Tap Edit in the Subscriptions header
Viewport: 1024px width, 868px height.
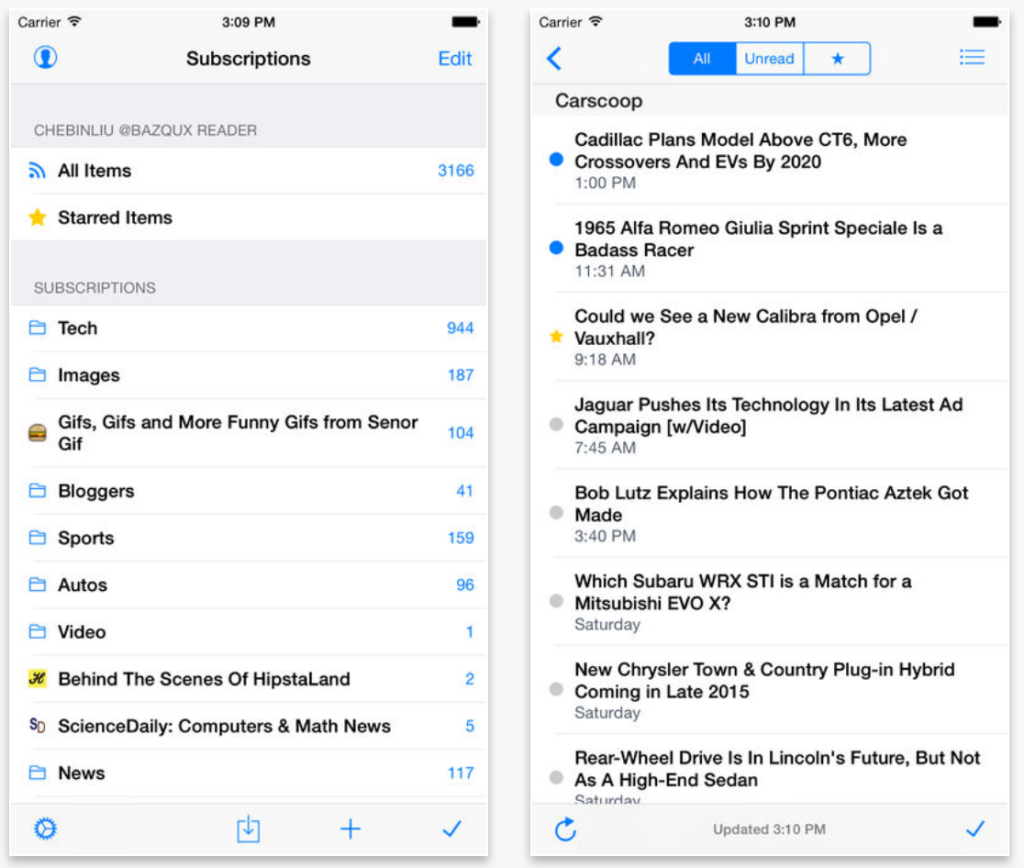455,59
